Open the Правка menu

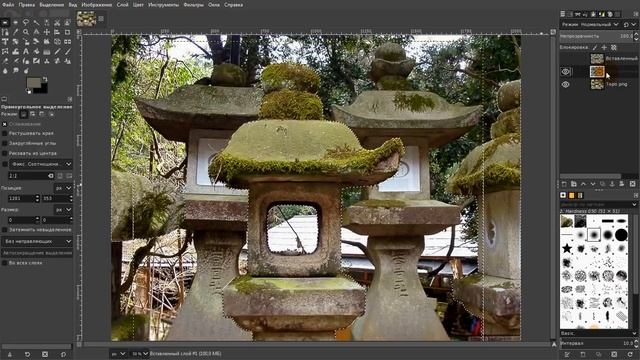[27, 5]
